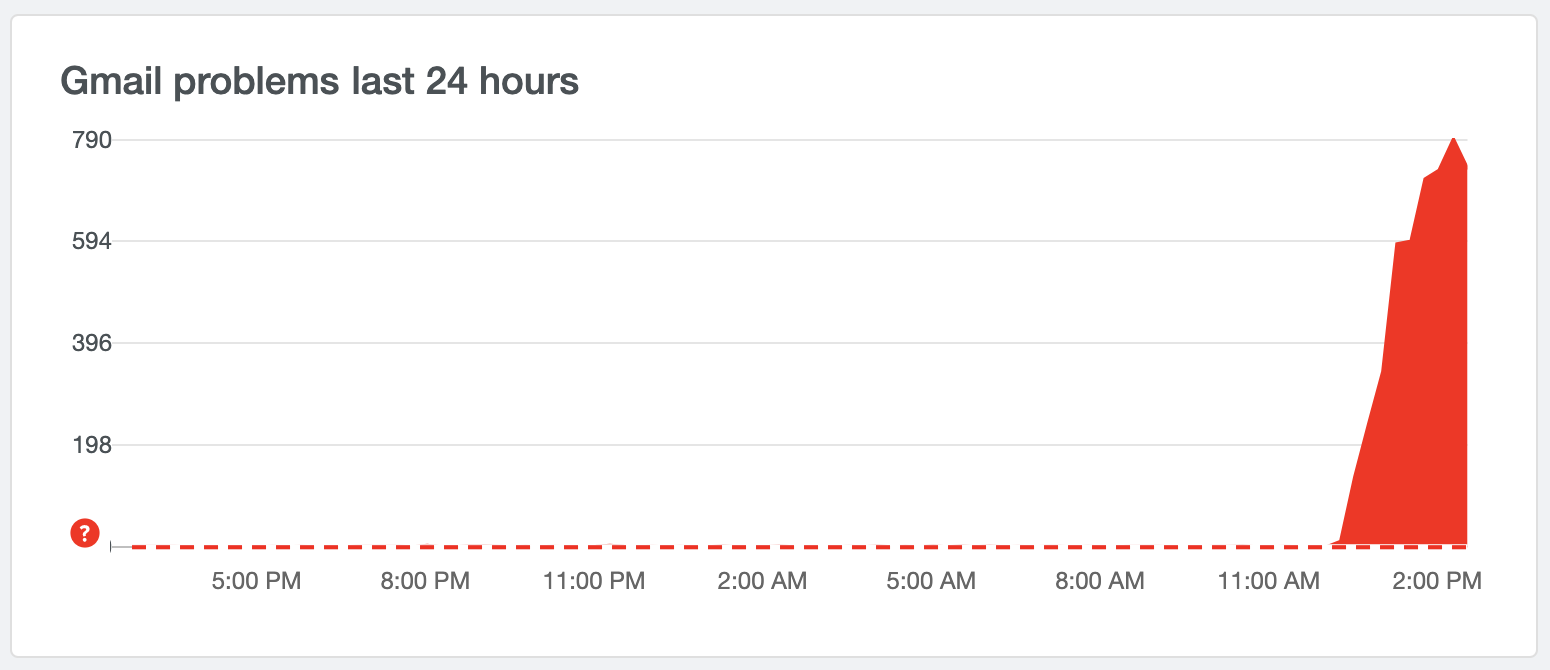Select the 11:00 PM time label
The image size is (1550, 670).
pyautogui.click(x=594, y=581)
